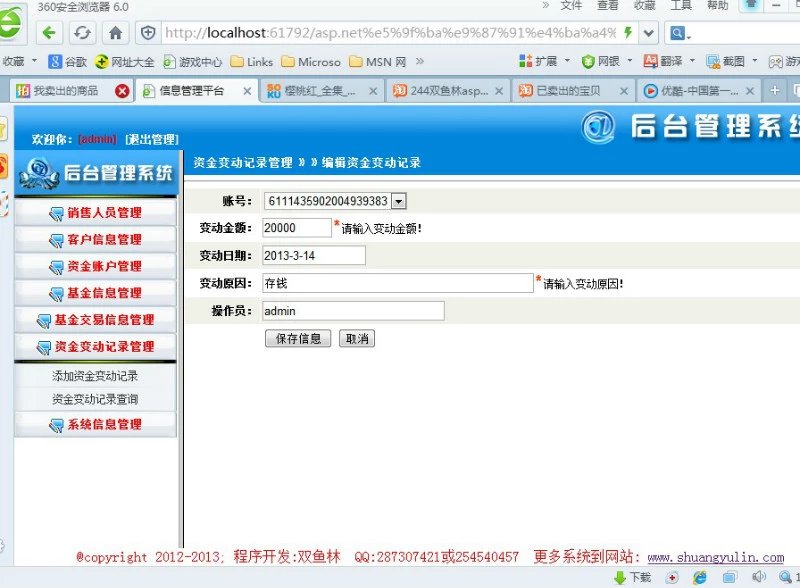Open the 工具 menu
The height and width of the screenshot is (588, 800).
pyautogui.click(x=681, y=6)
